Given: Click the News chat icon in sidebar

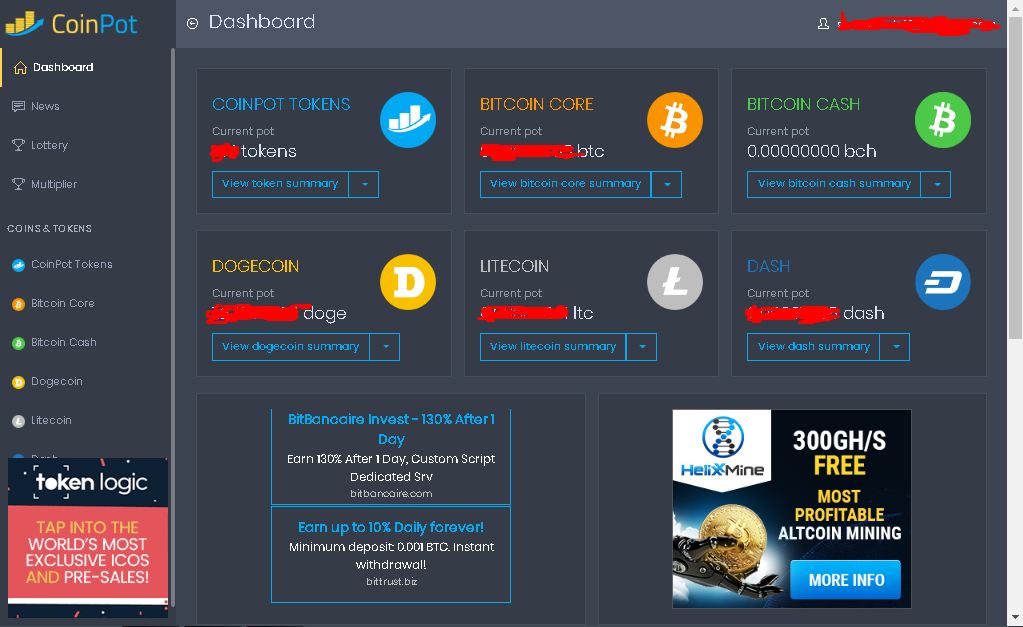Looking at the screenshot, I should [x=18, y=106].
